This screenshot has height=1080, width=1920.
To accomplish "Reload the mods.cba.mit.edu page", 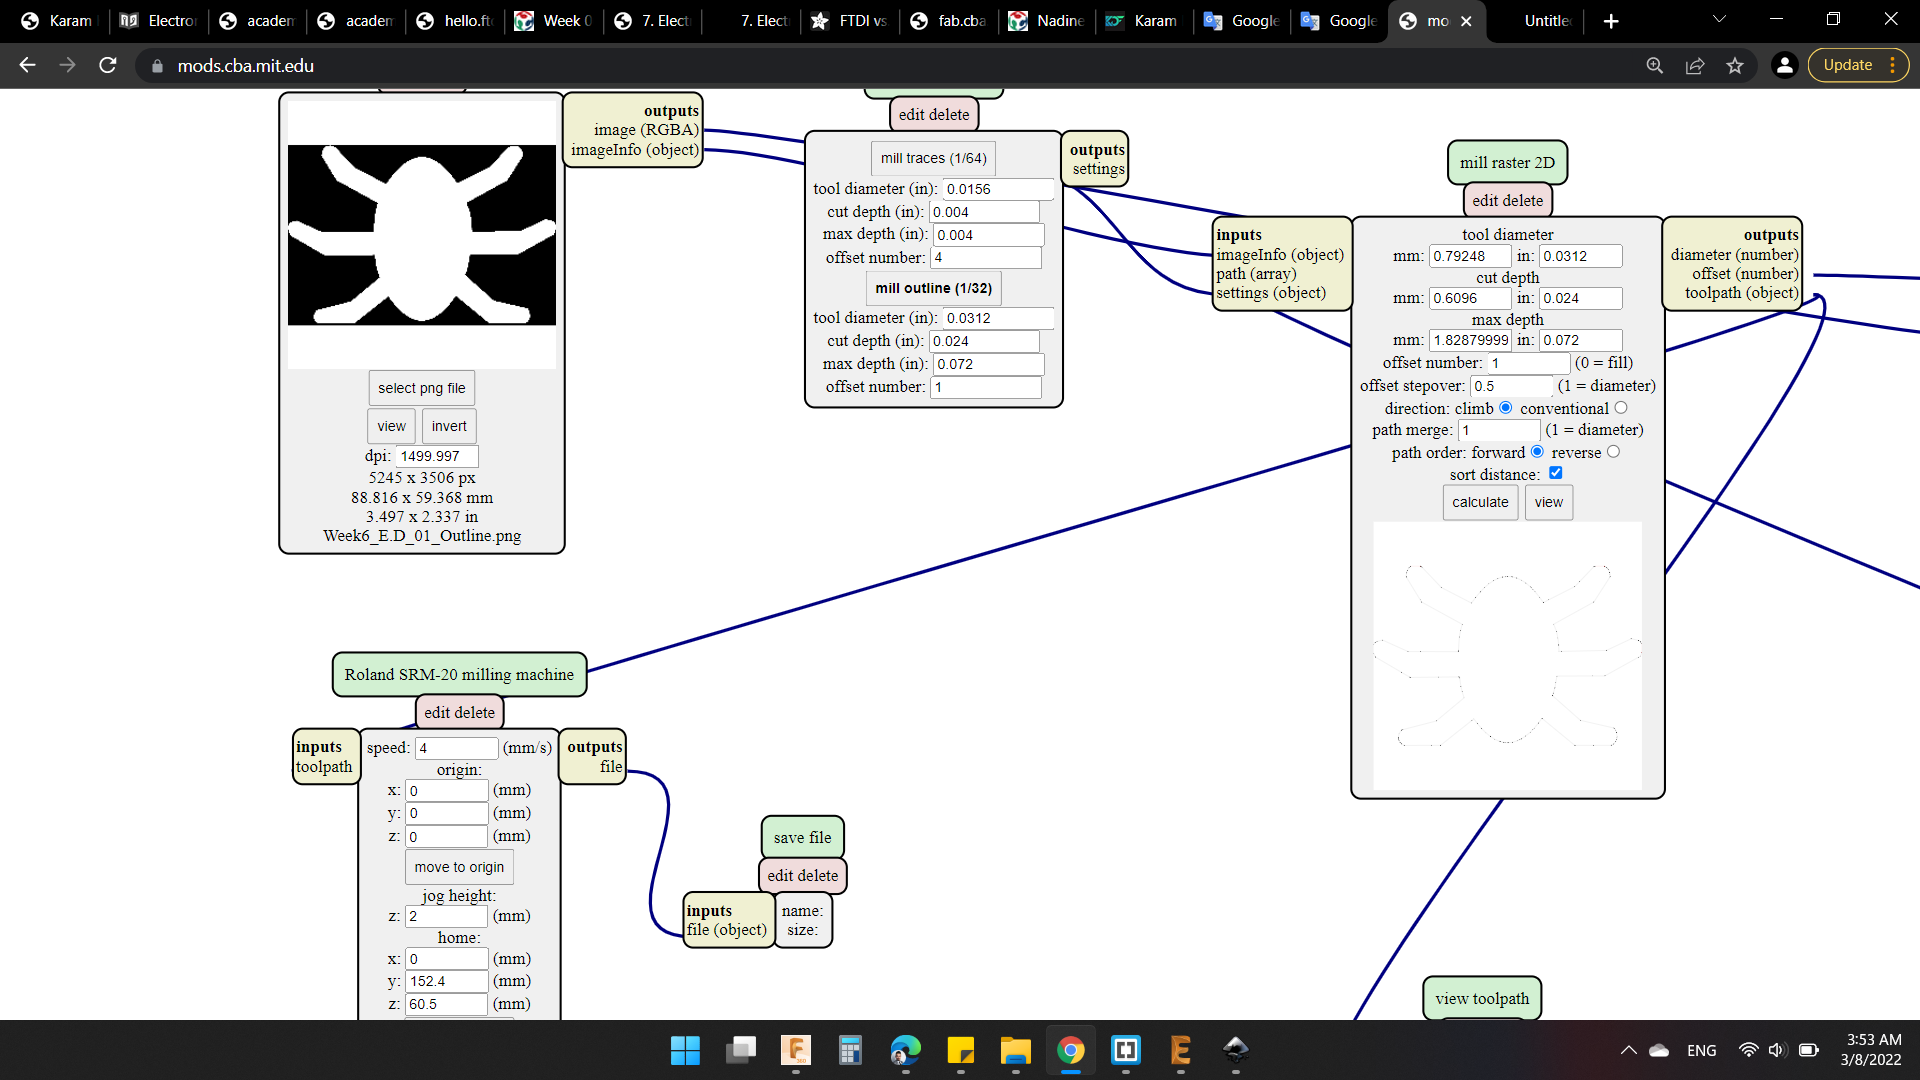I will 108,65.
